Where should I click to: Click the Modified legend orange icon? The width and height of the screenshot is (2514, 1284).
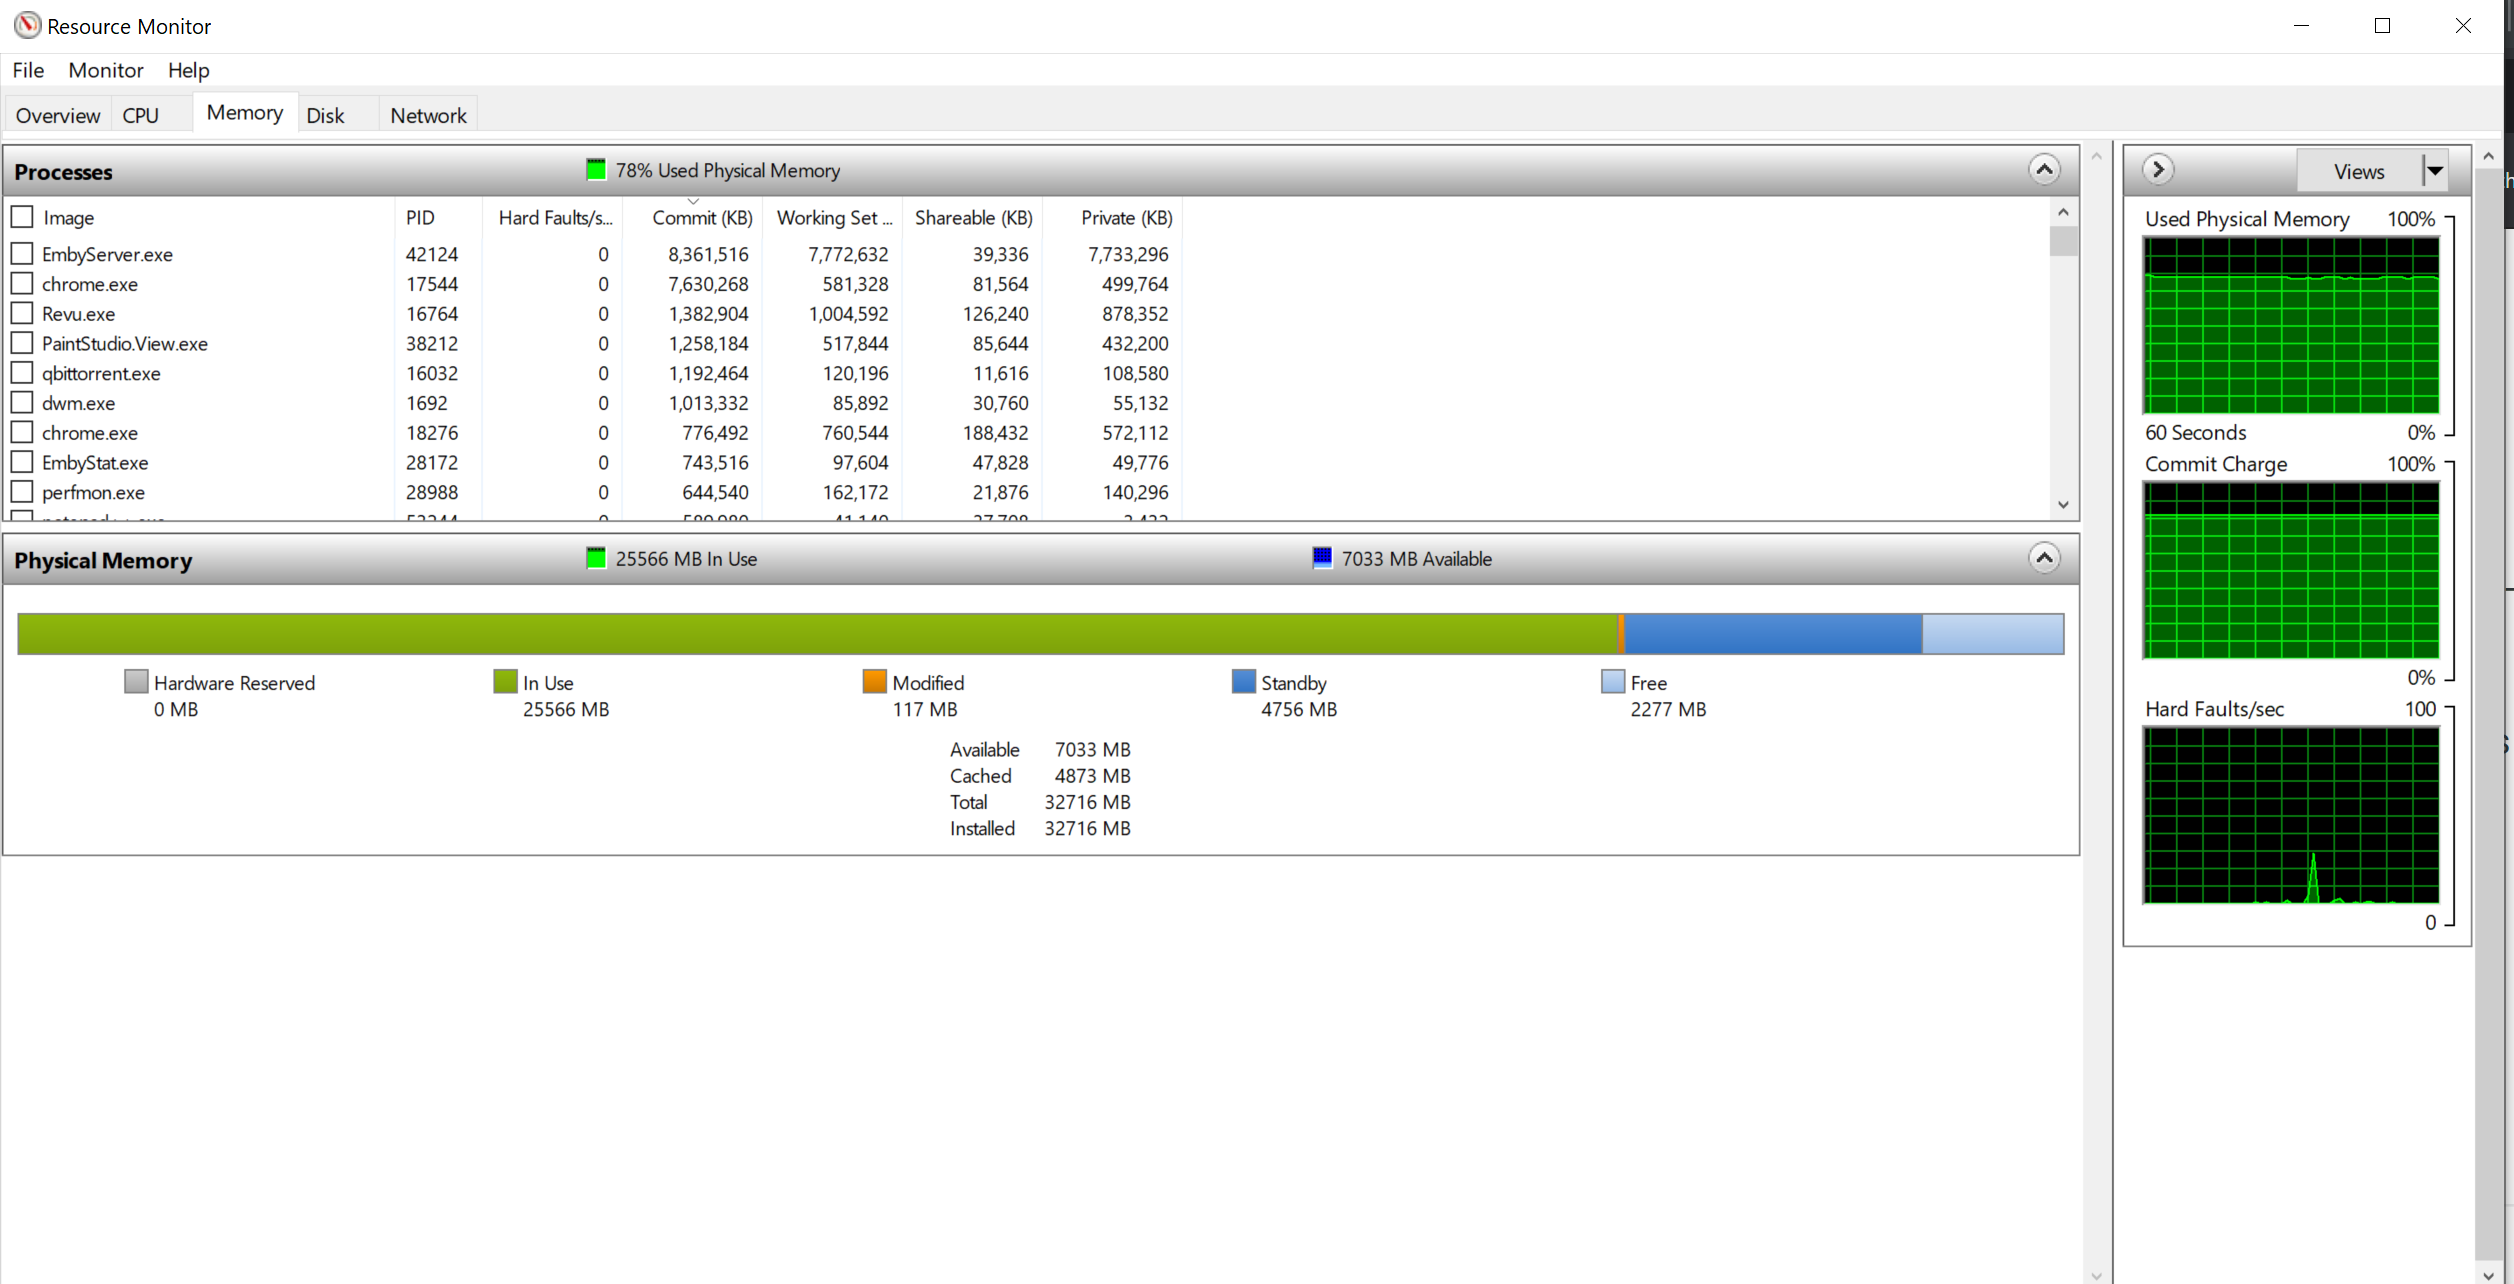pyautogui.click(x=874, y=682)
